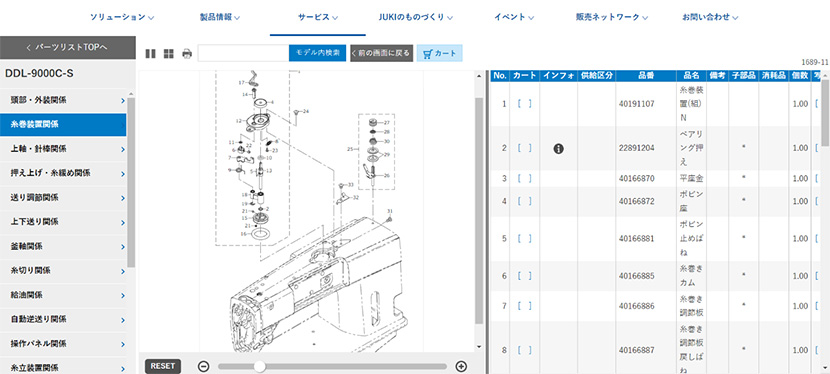Click the モデル内検索 search button
This screenshot has width=830, height=374.
318,53
